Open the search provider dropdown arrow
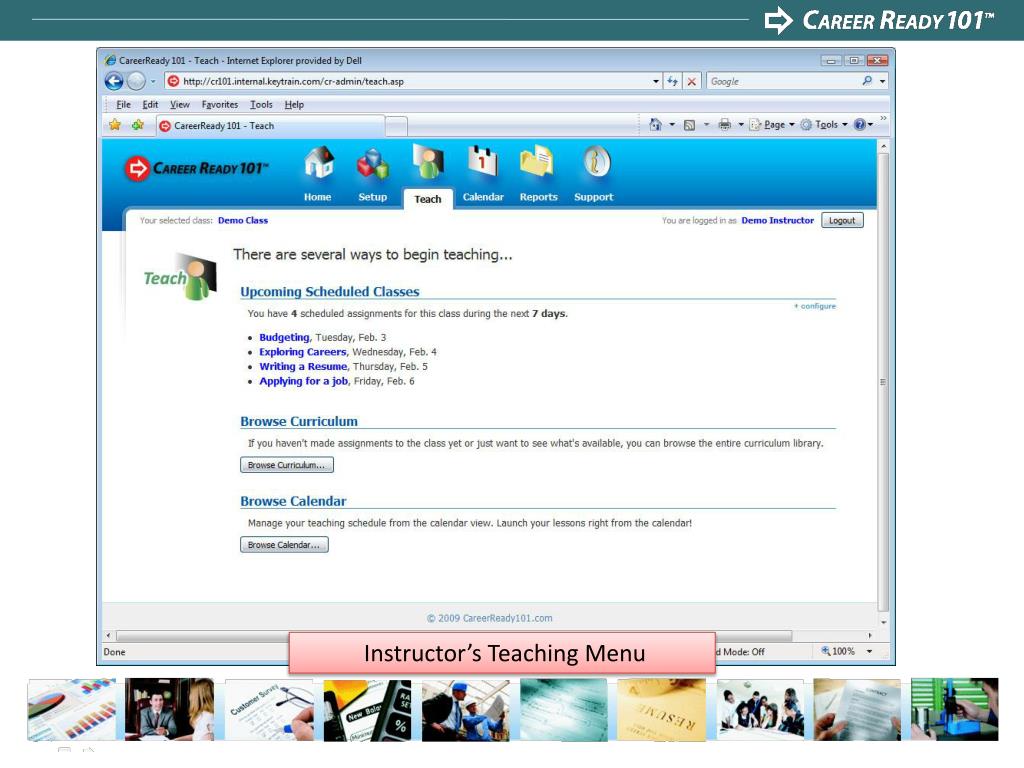The image size is (1024, 768). pos(883,82)
